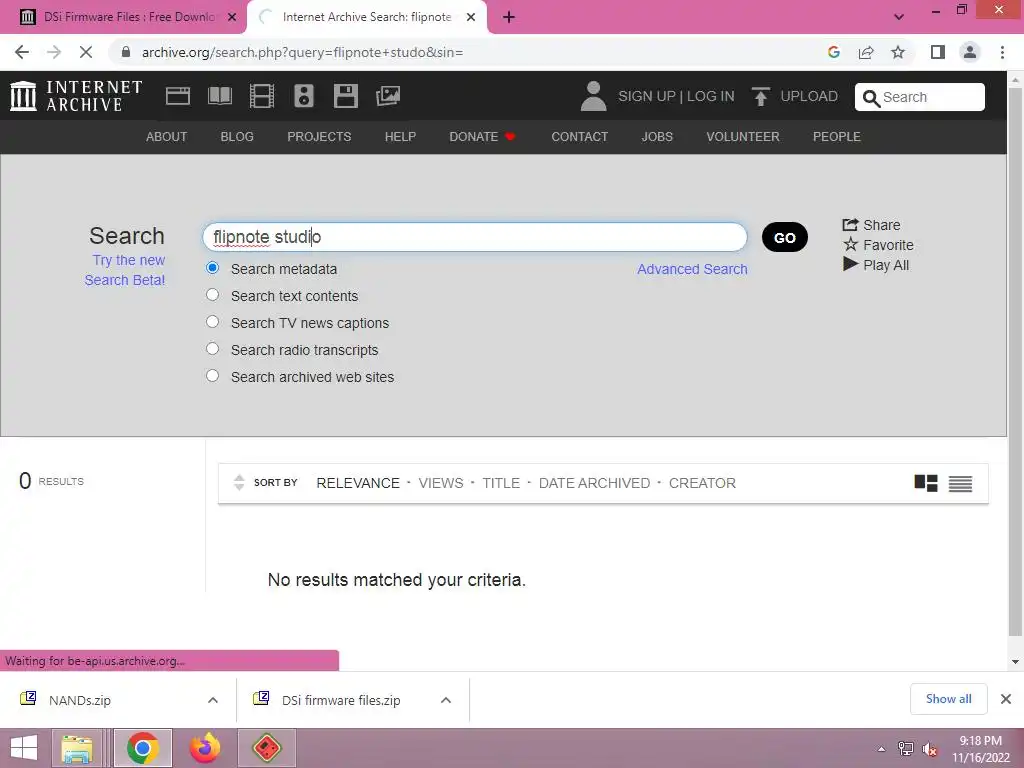Open the Advanced Search link
The width and height of the screenshot is (1024, 768).
(692, 269)
